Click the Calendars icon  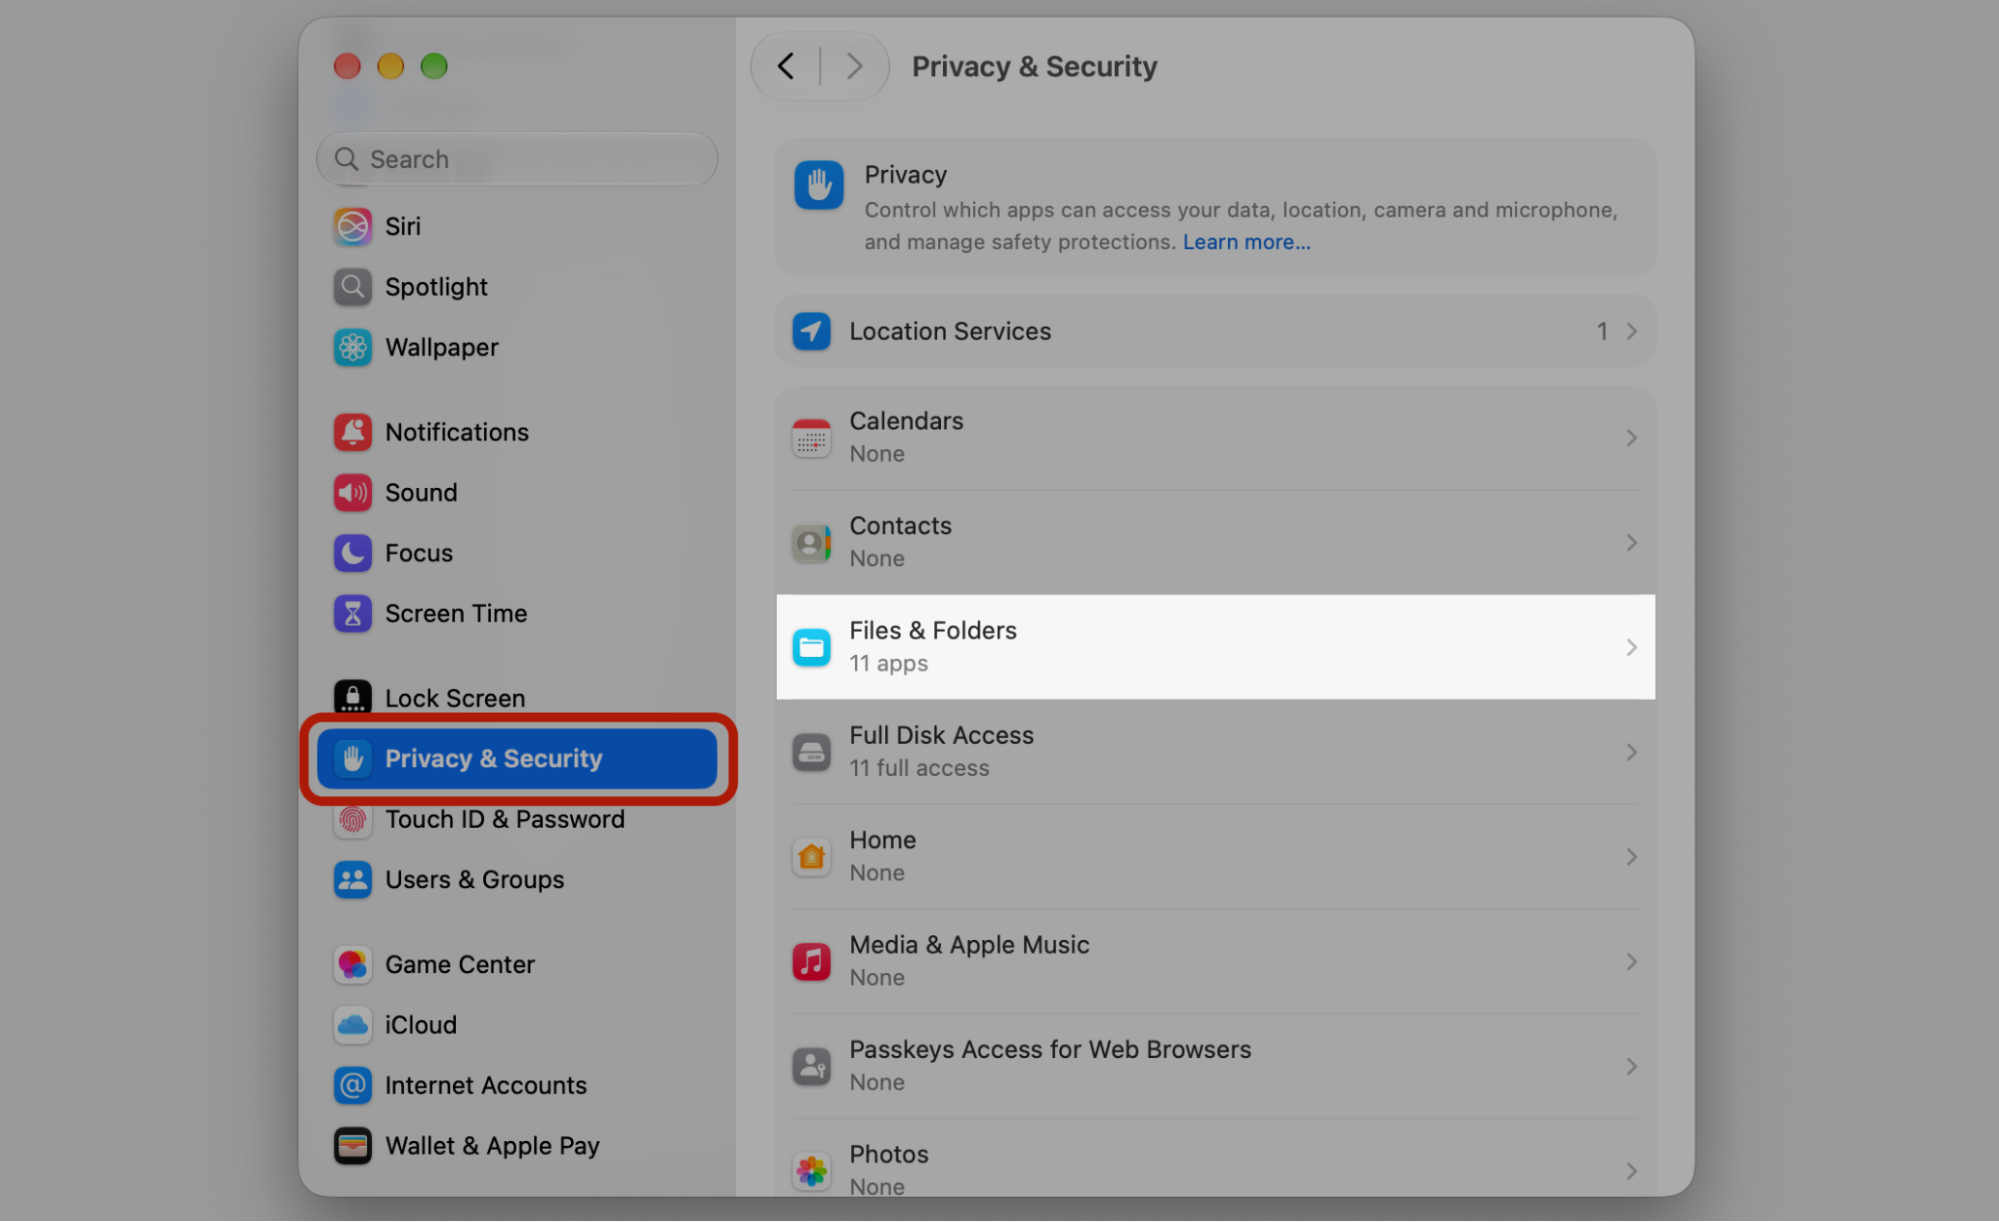point(811,438)
